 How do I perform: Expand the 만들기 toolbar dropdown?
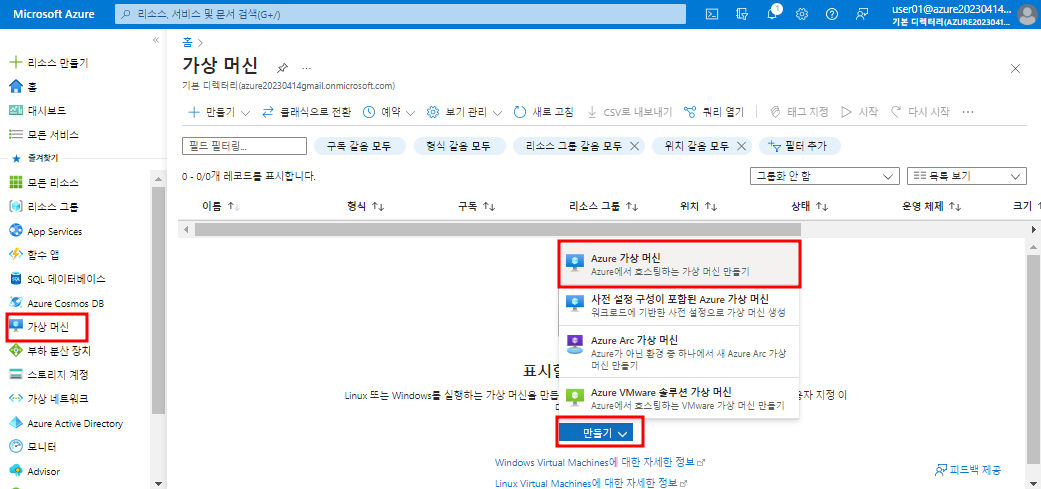(x=219, y=112)
